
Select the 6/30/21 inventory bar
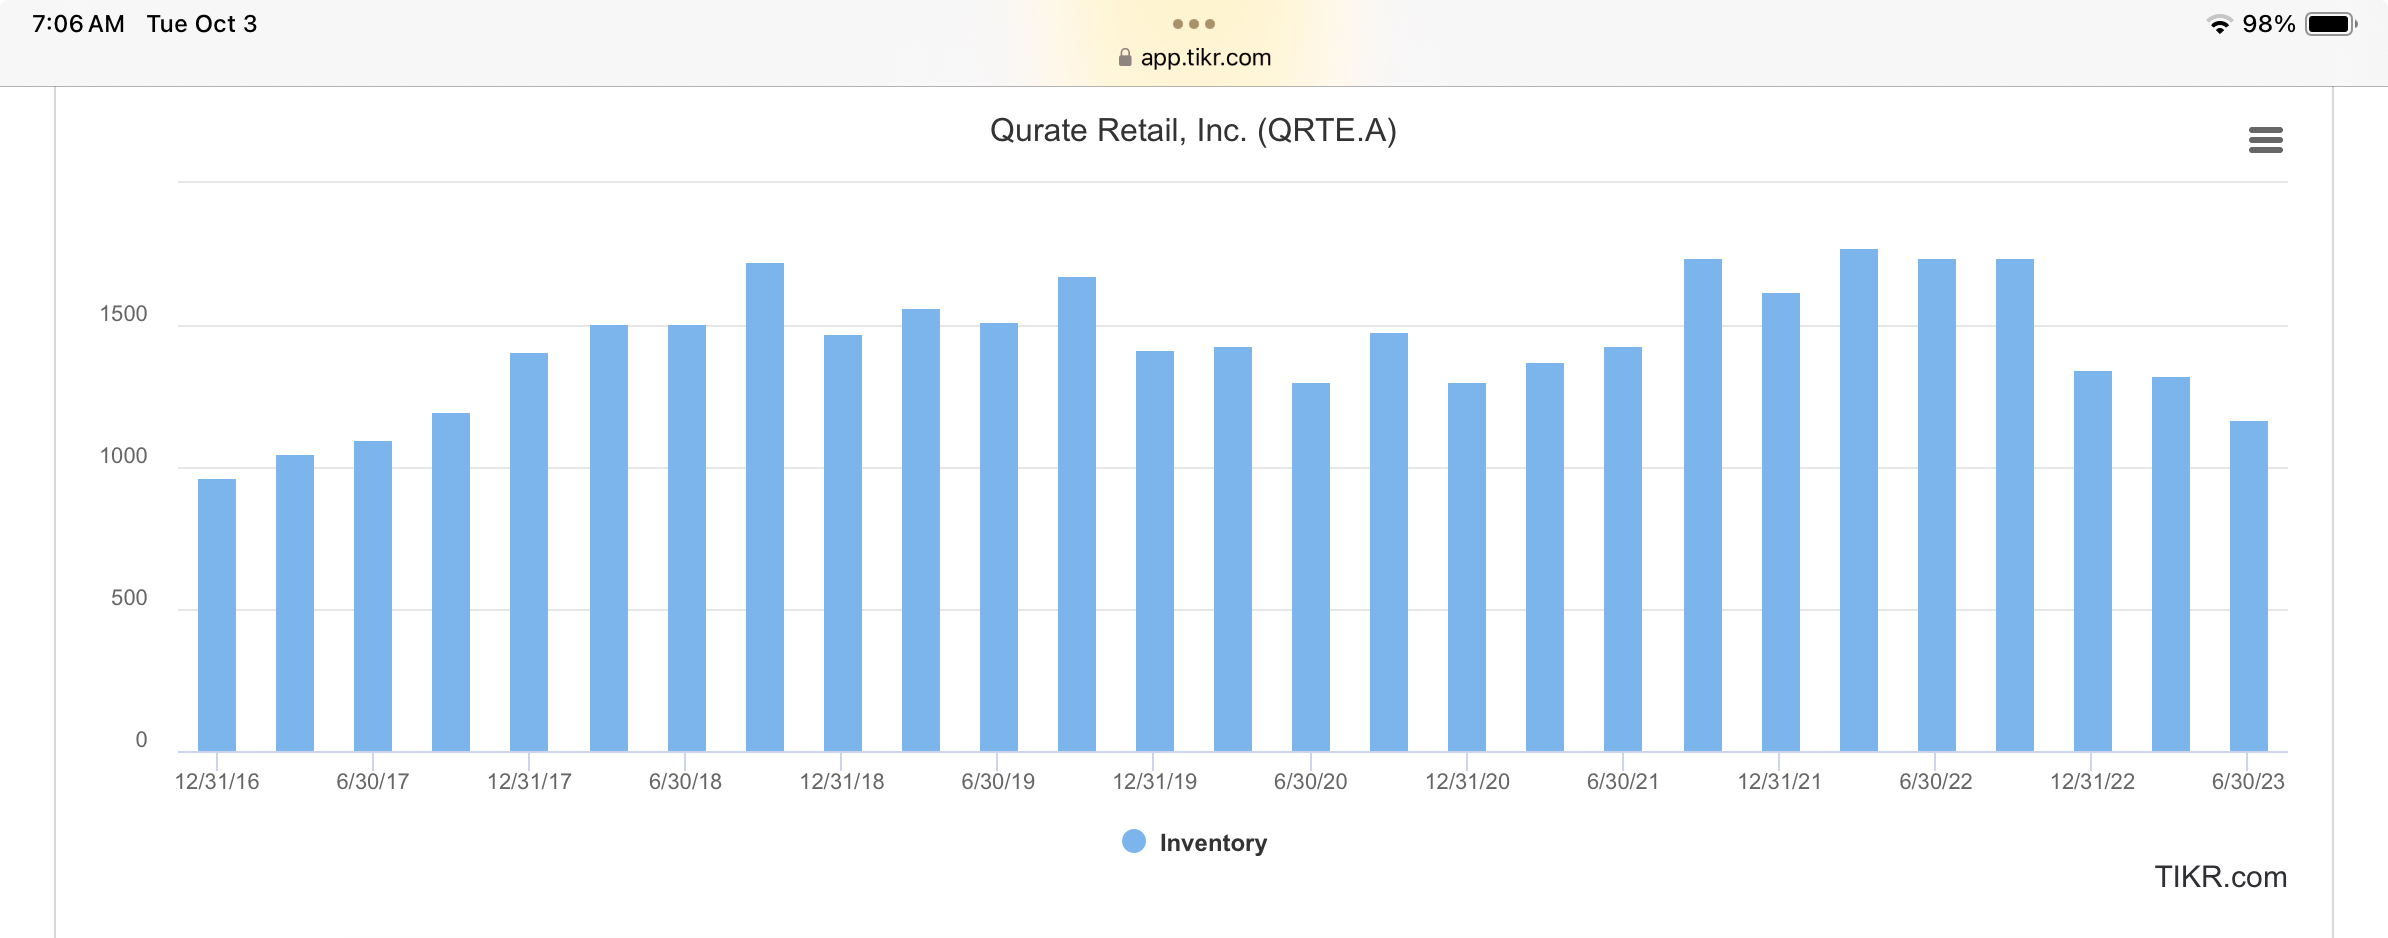point(1623,549)
